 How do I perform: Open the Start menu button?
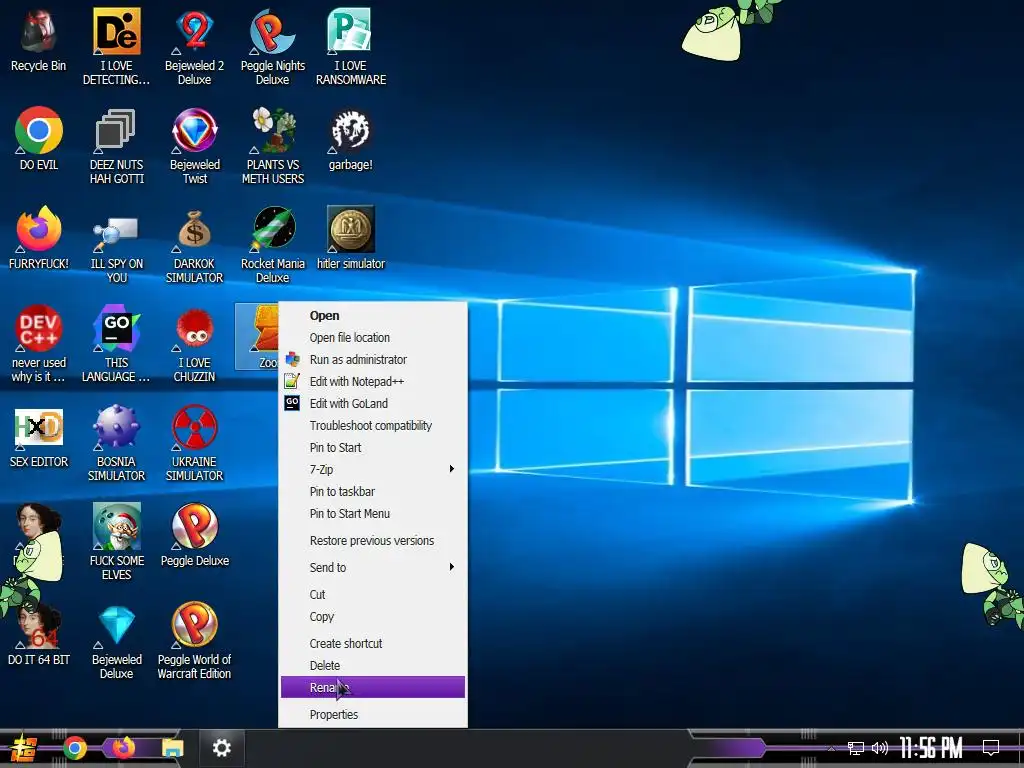tap(22, 748)
